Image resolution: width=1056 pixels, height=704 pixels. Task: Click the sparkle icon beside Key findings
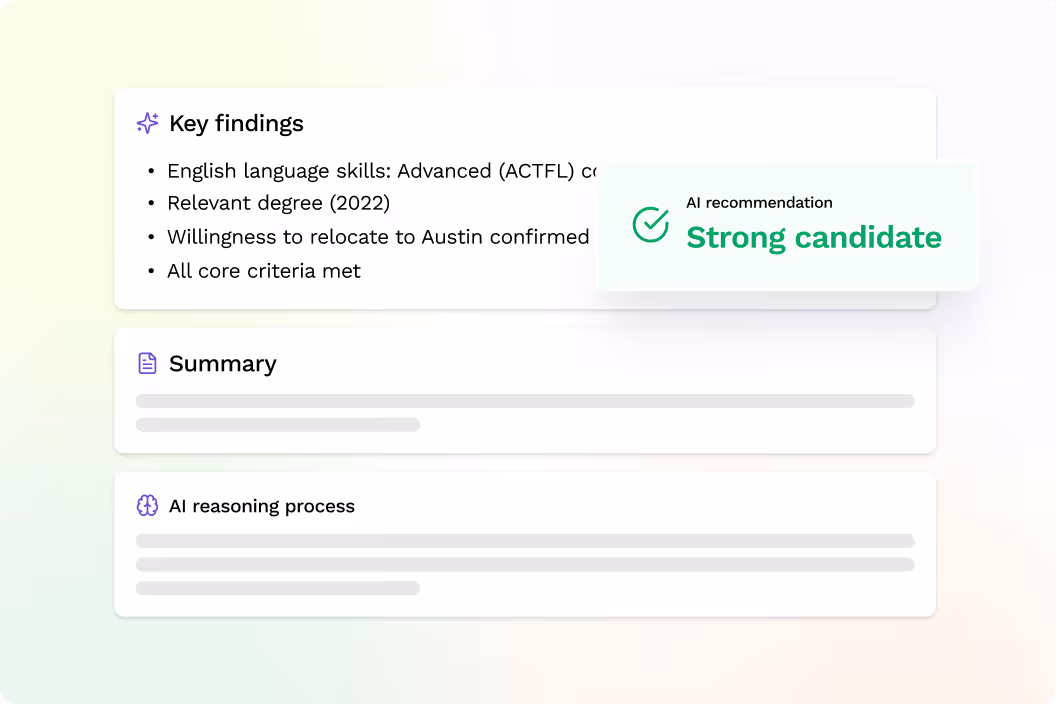tap(147, 123)
